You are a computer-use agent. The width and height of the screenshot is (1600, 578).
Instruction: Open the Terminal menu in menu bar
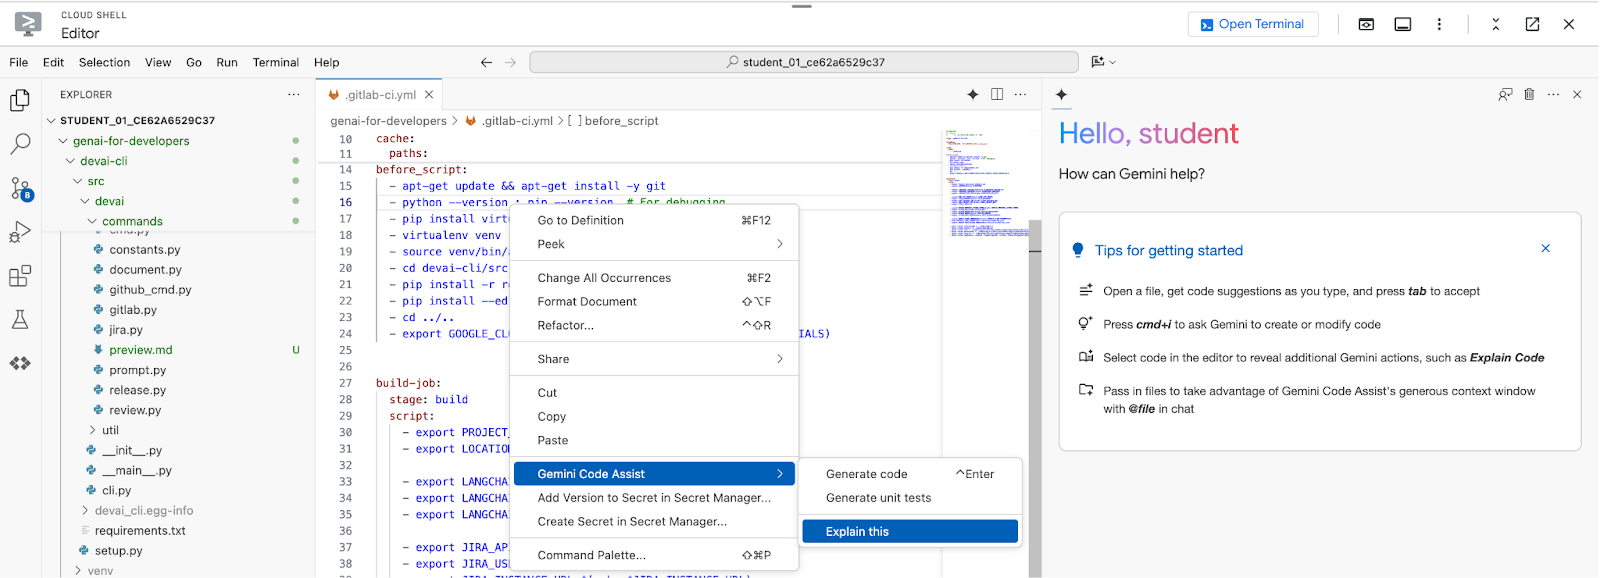[275, 62]
